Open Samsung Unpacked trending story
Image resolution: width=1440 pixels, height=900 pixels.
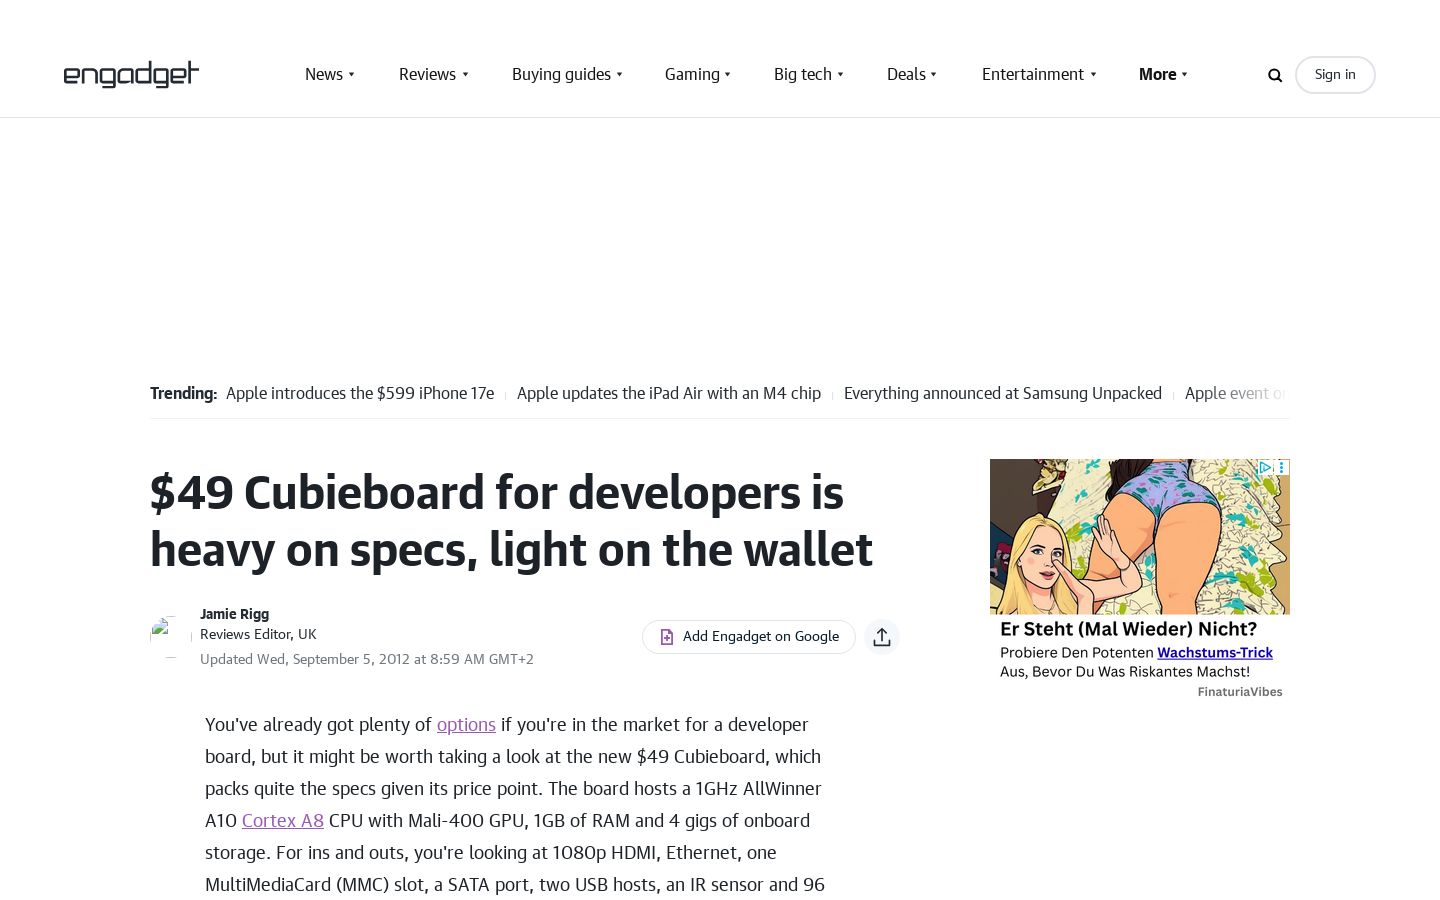pos(1003,393)
